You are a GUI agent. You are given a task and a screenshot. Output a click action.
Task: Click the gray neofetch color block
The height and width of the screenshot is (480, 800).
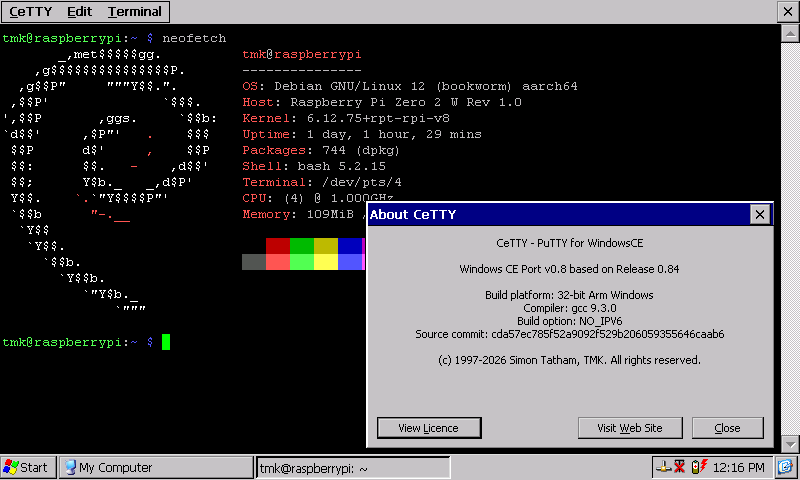point(254,262)
